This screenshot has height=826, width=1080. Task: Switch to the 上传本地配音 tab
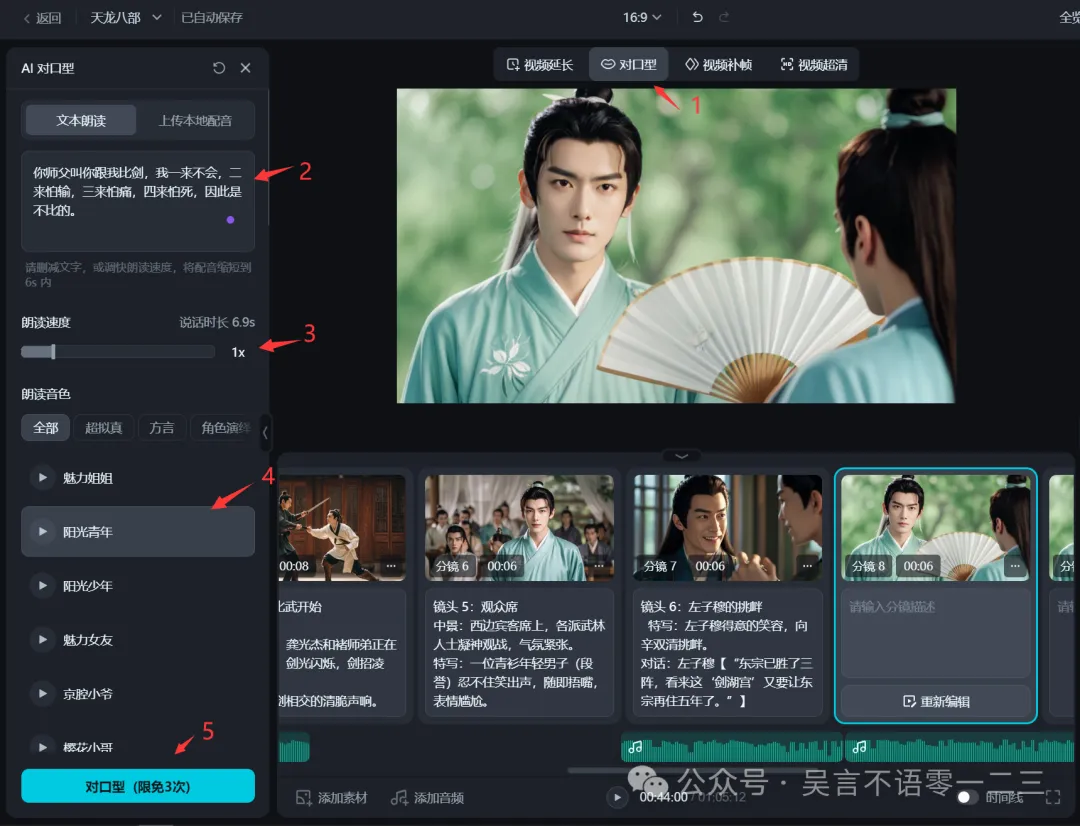coord(195,121)
